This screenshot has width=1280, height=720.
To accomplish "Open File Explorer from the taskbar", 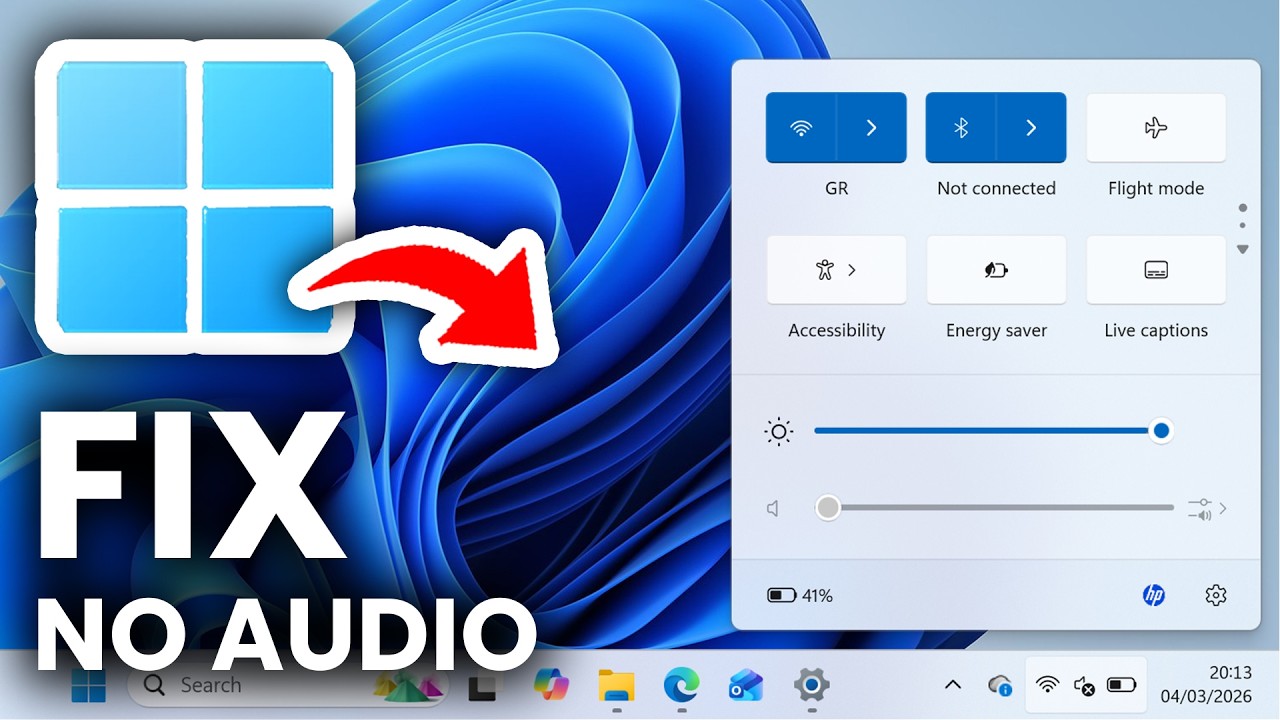I will [617, 685].
